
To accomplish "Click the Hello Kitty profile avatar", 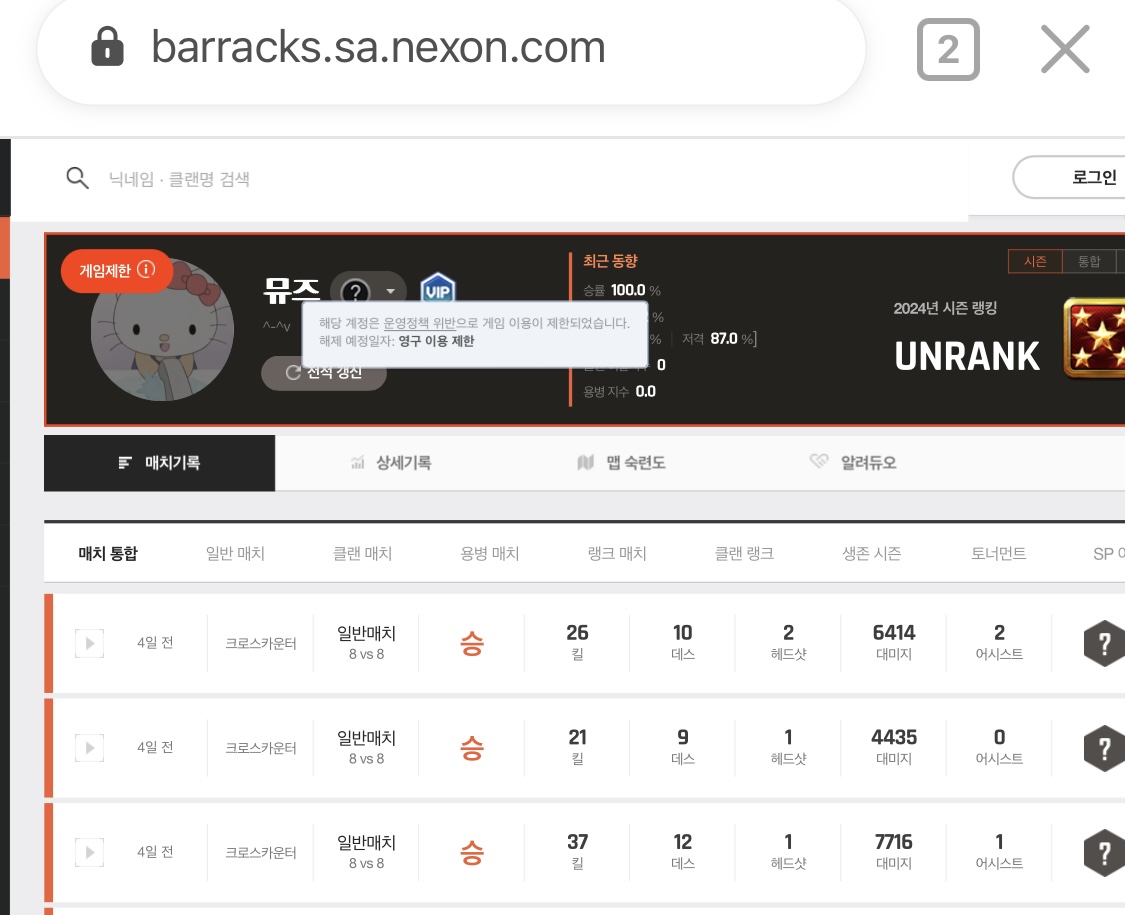I will pos(162,331).
